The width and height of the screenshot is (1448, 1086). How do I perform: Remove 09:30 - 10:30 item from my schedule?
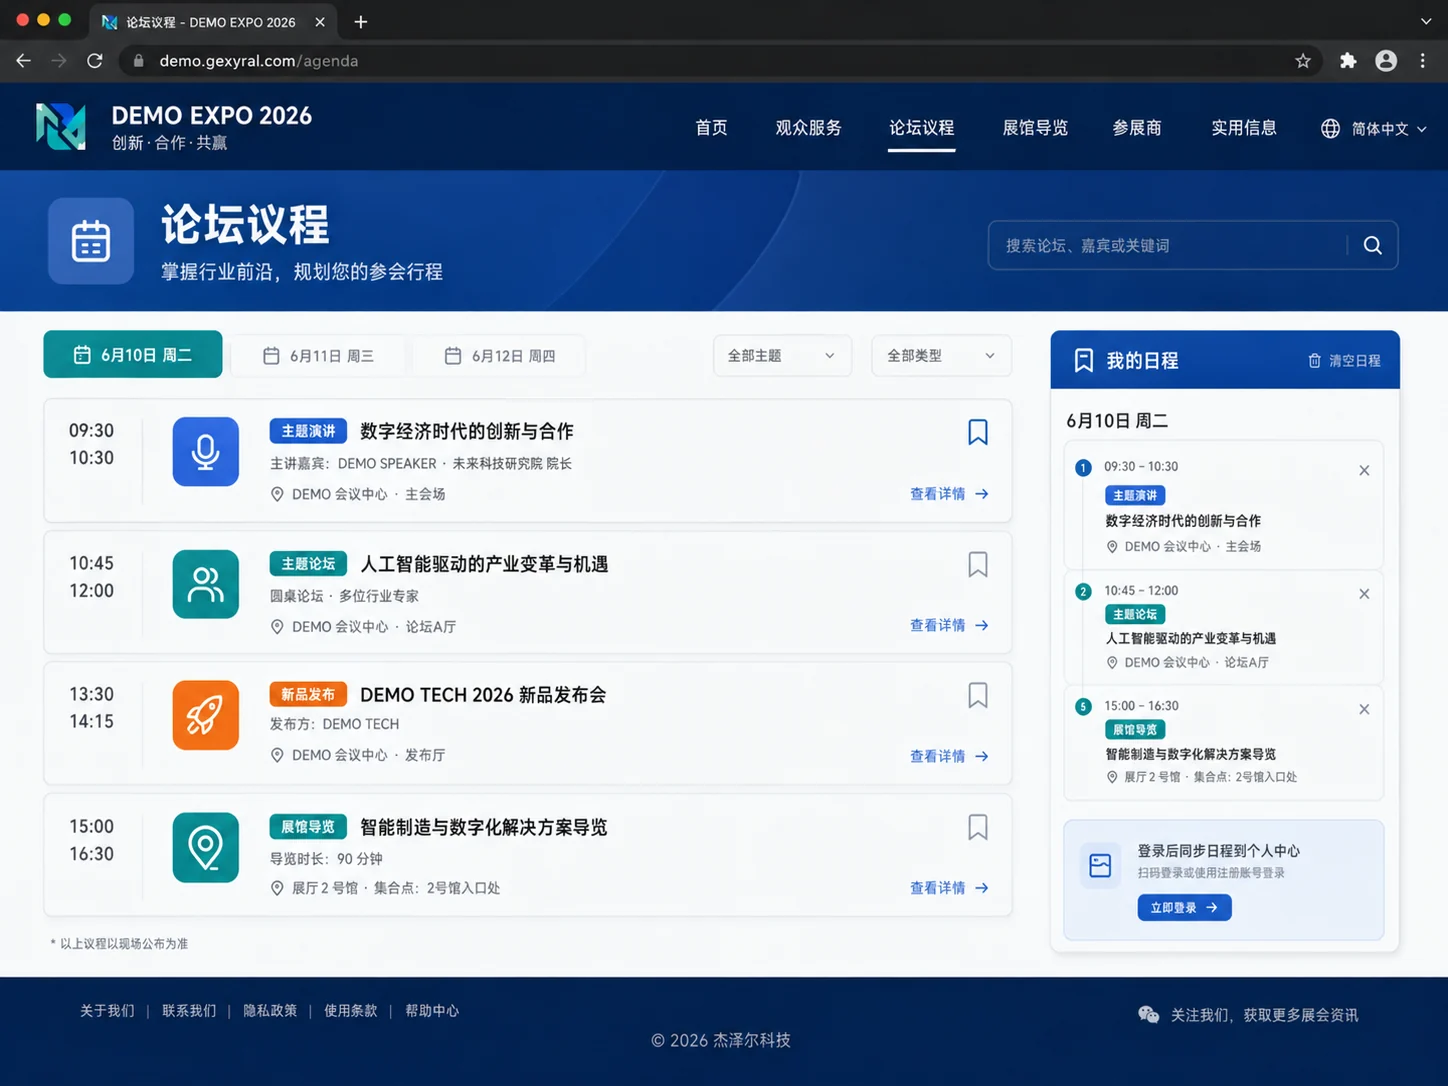1364,470
